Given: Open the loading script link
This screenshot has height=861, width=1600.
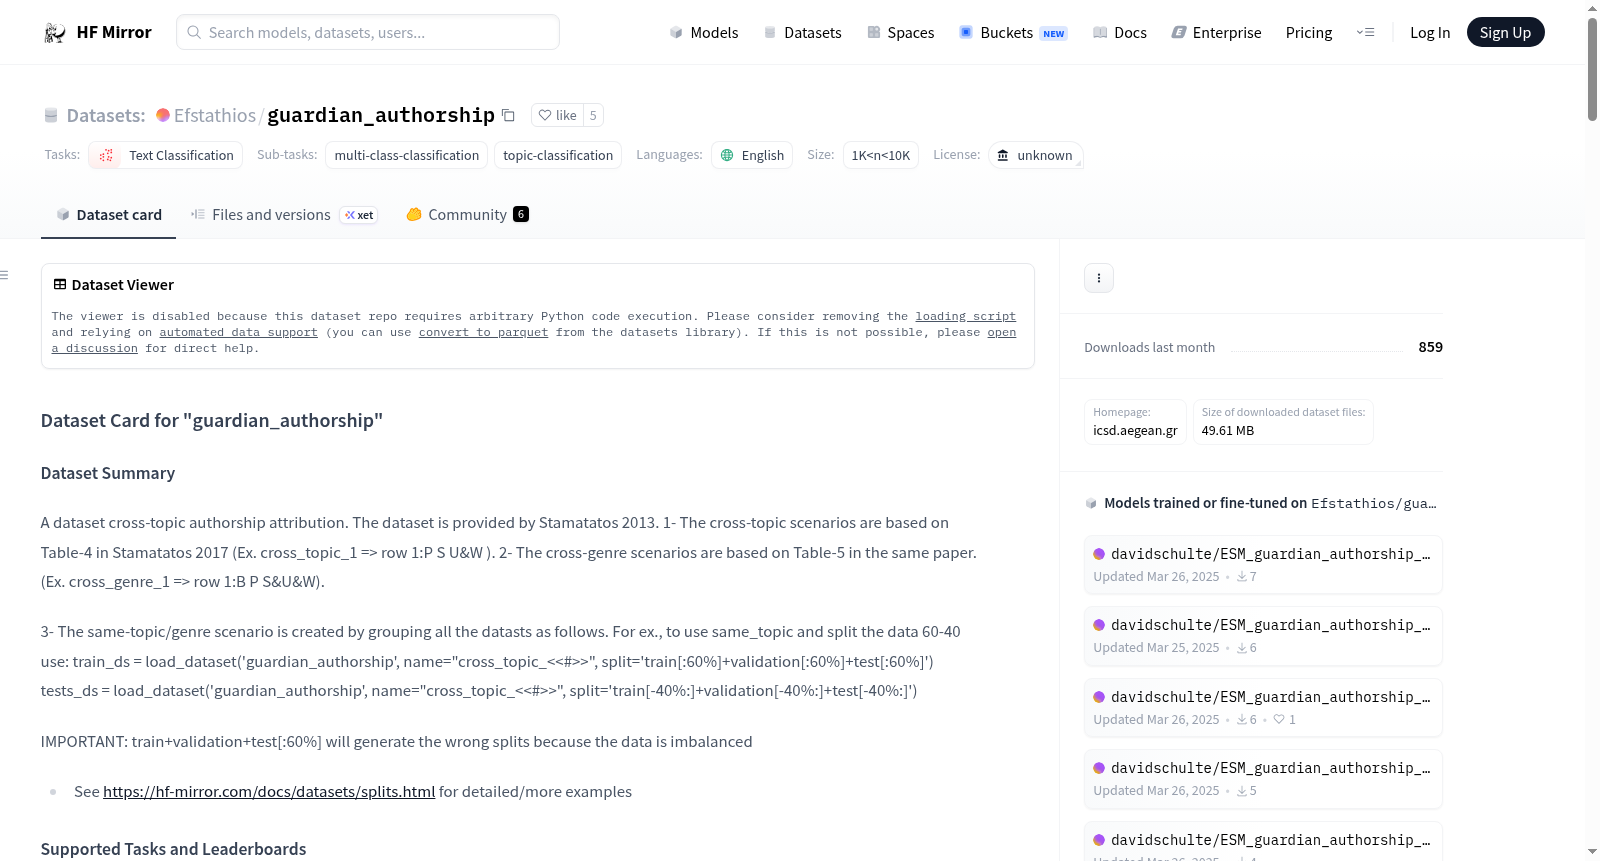Looking at the screenshot, I should point(966,316).
